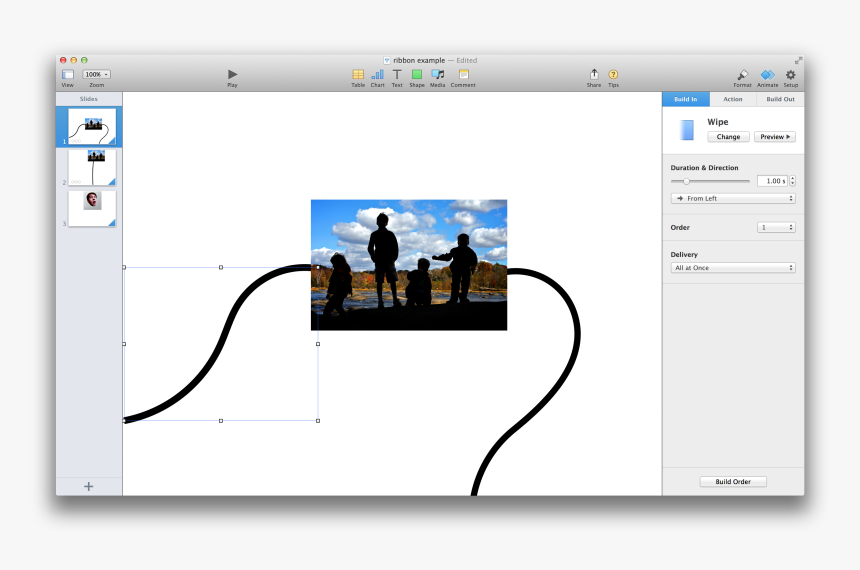This screenshot has height=570, width=860.
Task: Switch to the Build Out tab
Action: pos(780,99)
